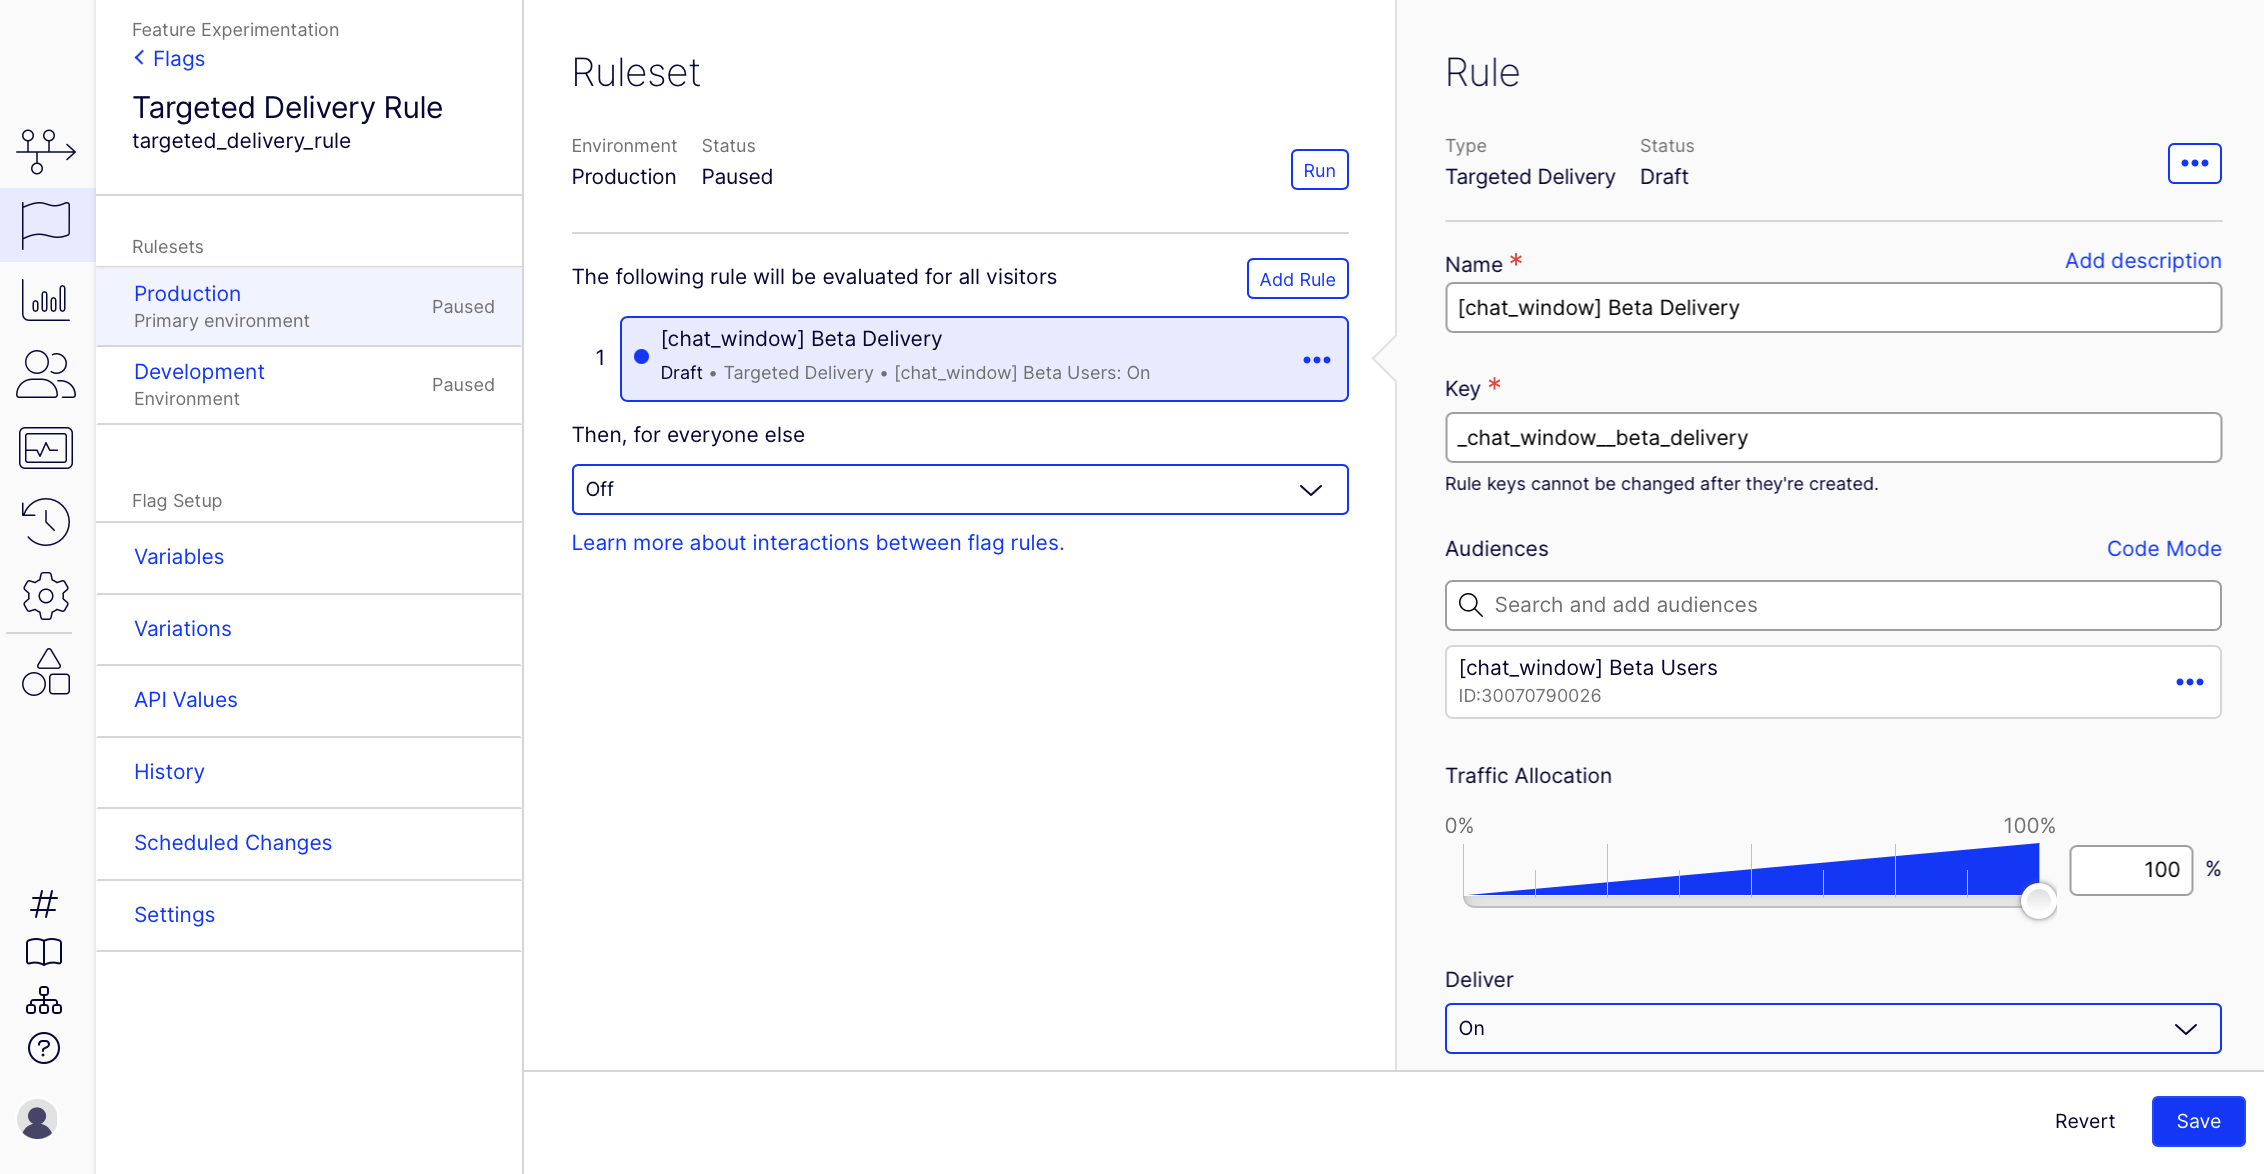Image resolution: width=2264 pixels, height=1174 pixels.
Task: Expand the Deliver dropdown set to On
Action: [x=1832, y=1029]
